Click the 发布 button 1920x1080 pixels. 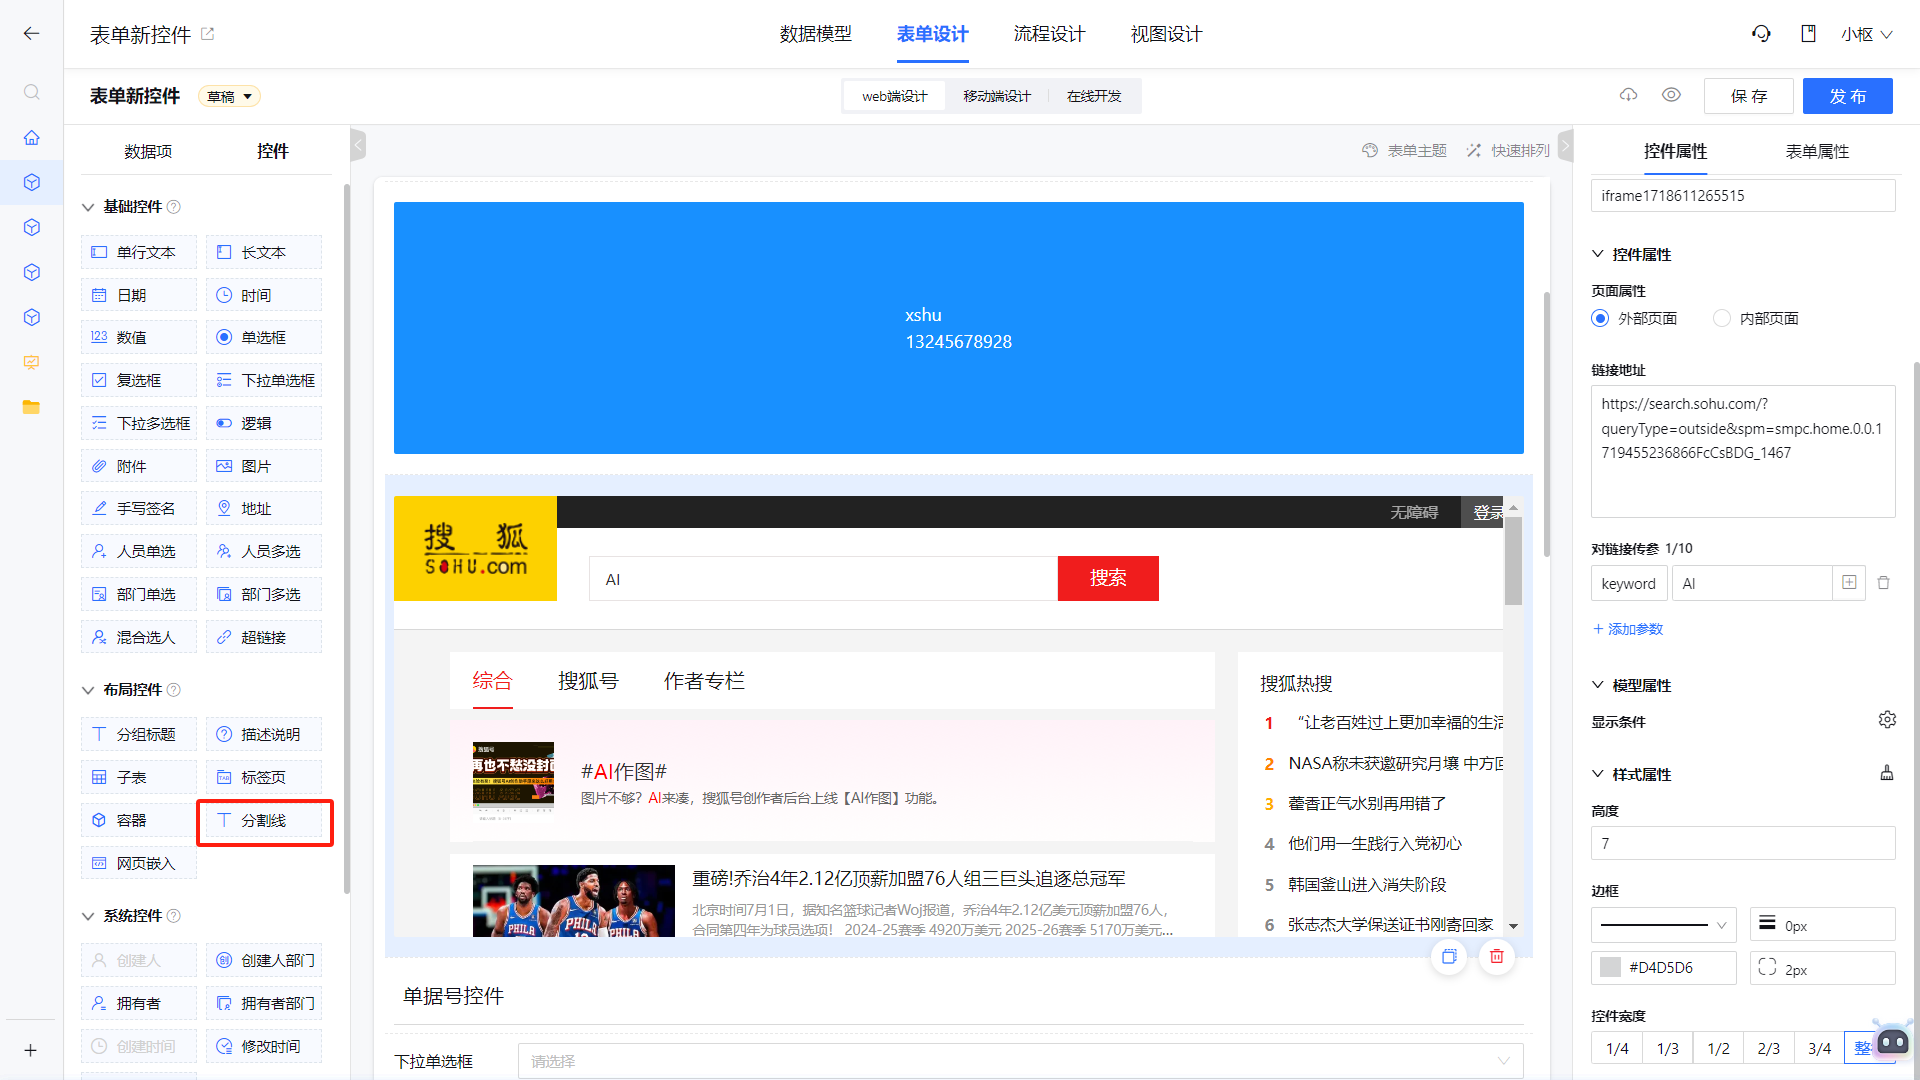tap(1848, 96)
